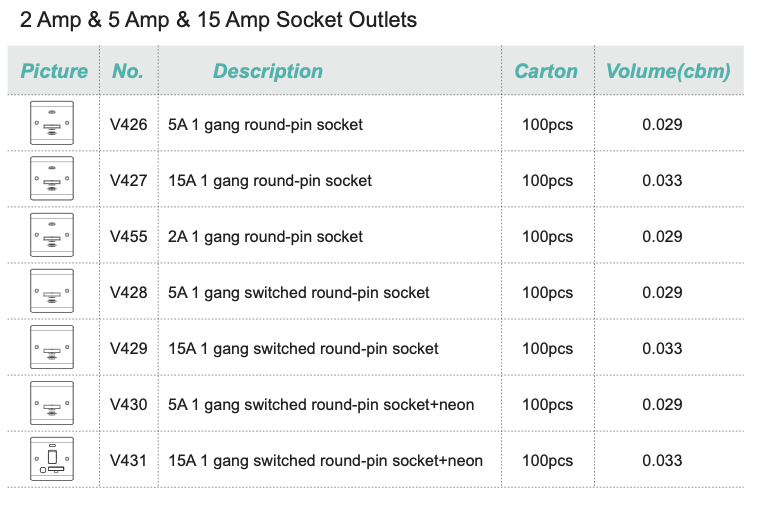Screen dimensions: 760x516
Task: Select the Carton column header
Action: (546, 71)
